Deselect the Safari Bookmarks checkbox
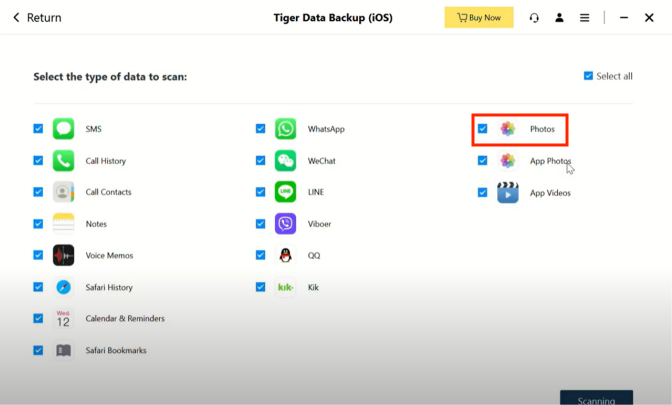 (x=38, y=350)
